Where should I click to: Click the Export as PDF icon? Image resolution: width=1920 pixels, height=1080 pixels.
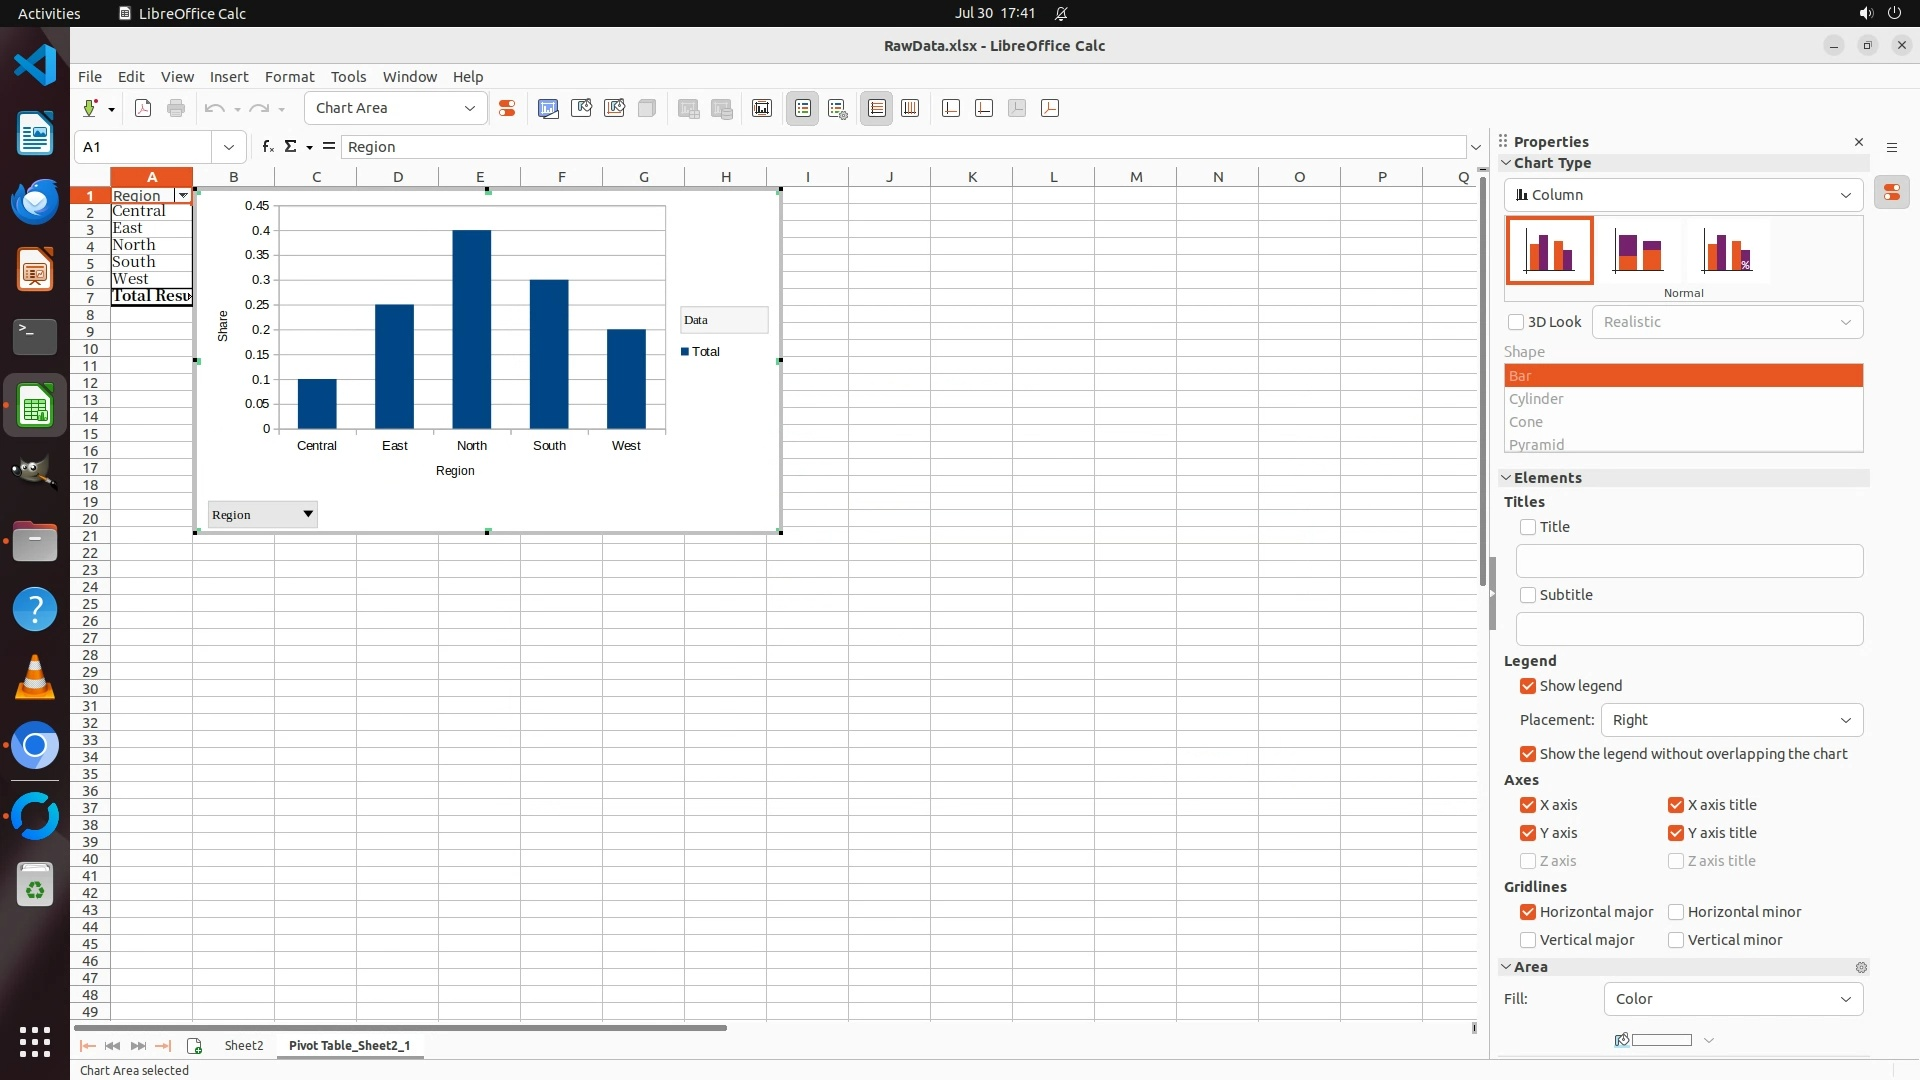[143, 108]
